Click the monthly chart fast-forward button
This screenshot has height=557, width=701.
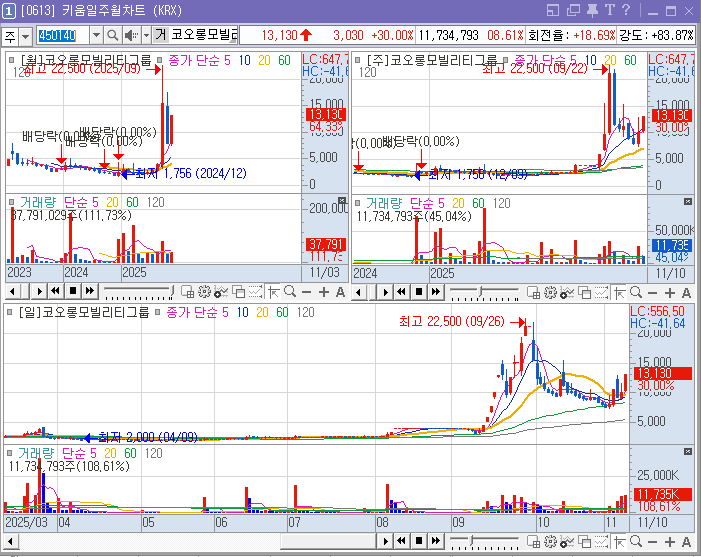[89, 292]
